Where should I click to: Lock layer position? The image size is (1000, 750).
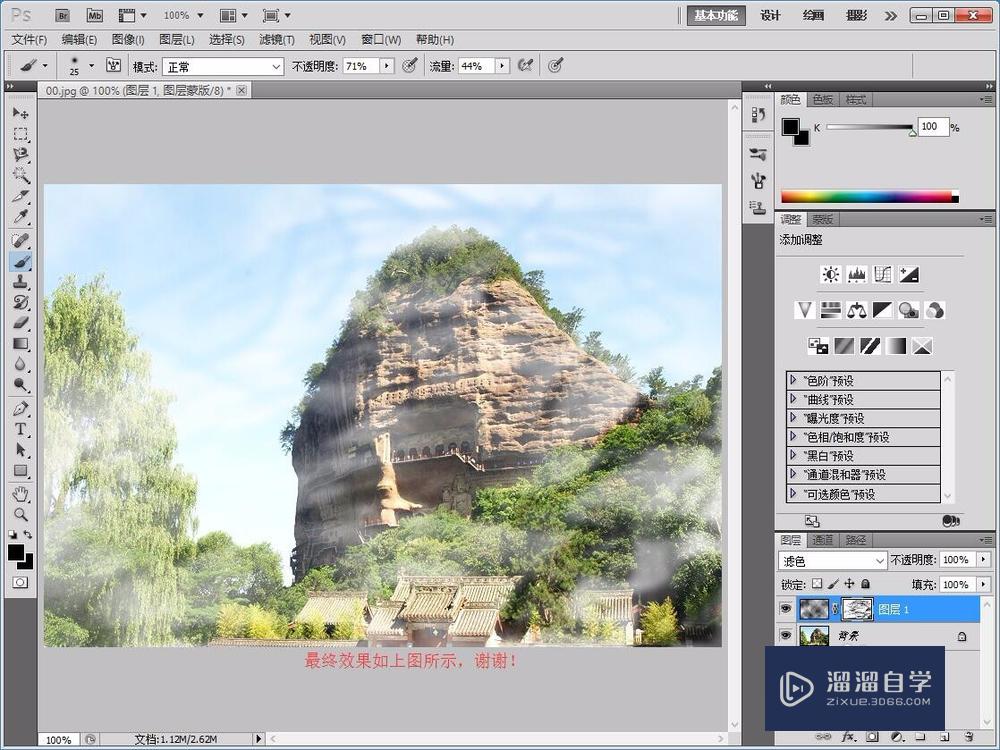tap(849, 584)
